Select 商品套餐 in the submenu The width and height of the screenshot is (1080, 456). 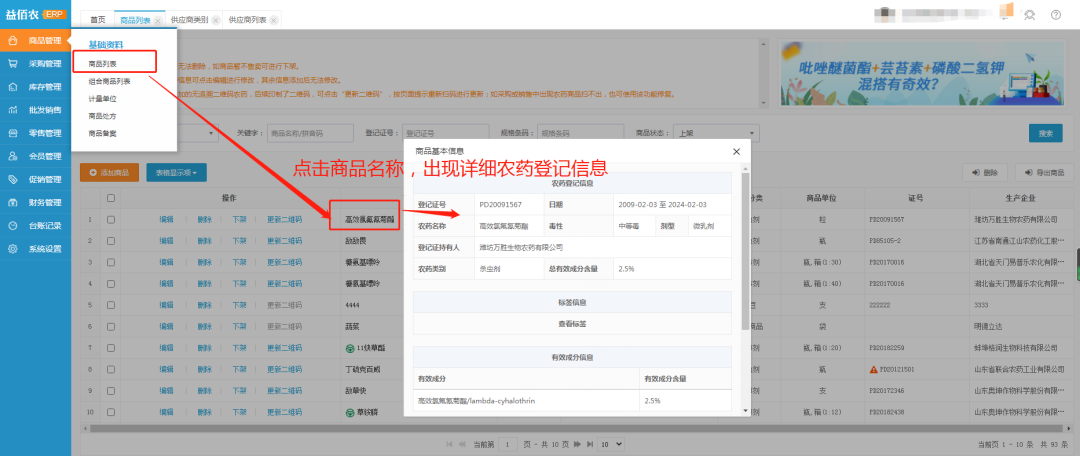click(x=103, y=133)
